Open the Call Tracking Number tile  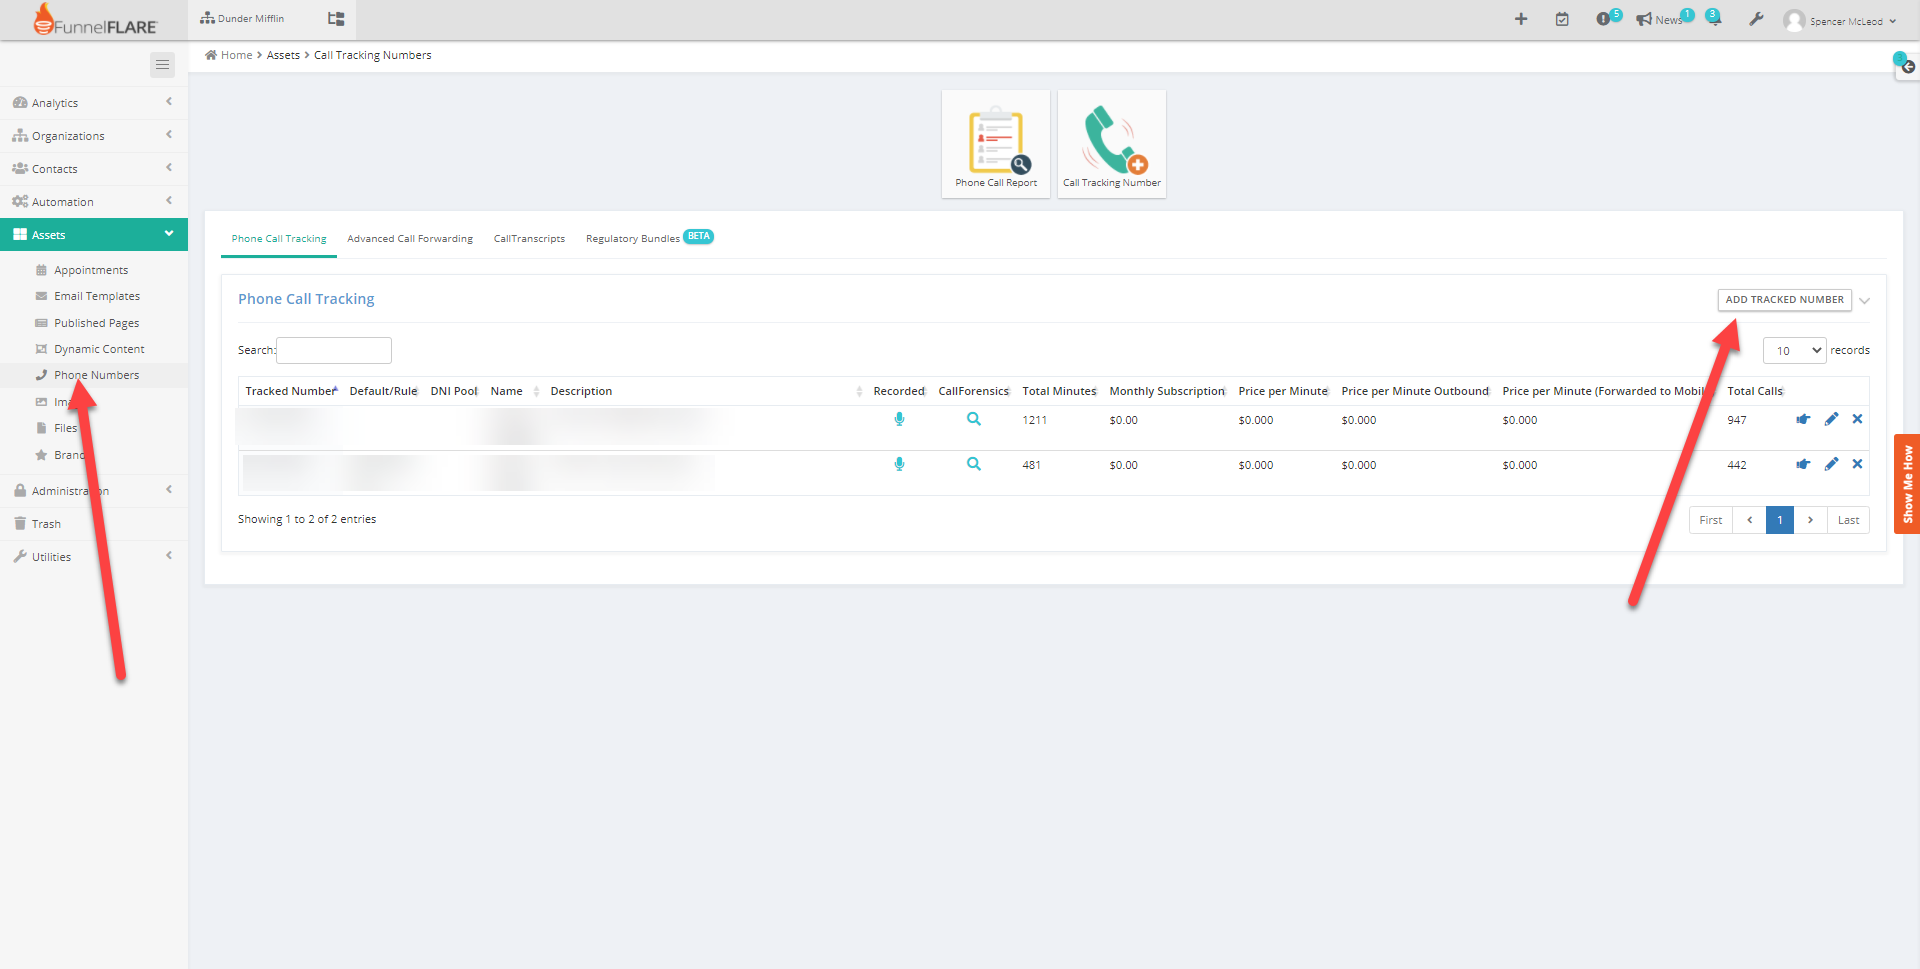pyautogui.click(x=1112, y=144)
